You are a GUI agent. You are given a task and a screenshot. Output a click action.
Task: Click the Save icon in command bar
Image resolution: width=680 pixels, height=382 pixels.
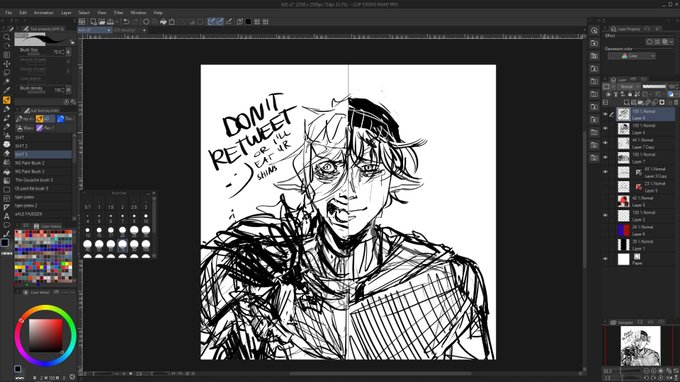110,21
